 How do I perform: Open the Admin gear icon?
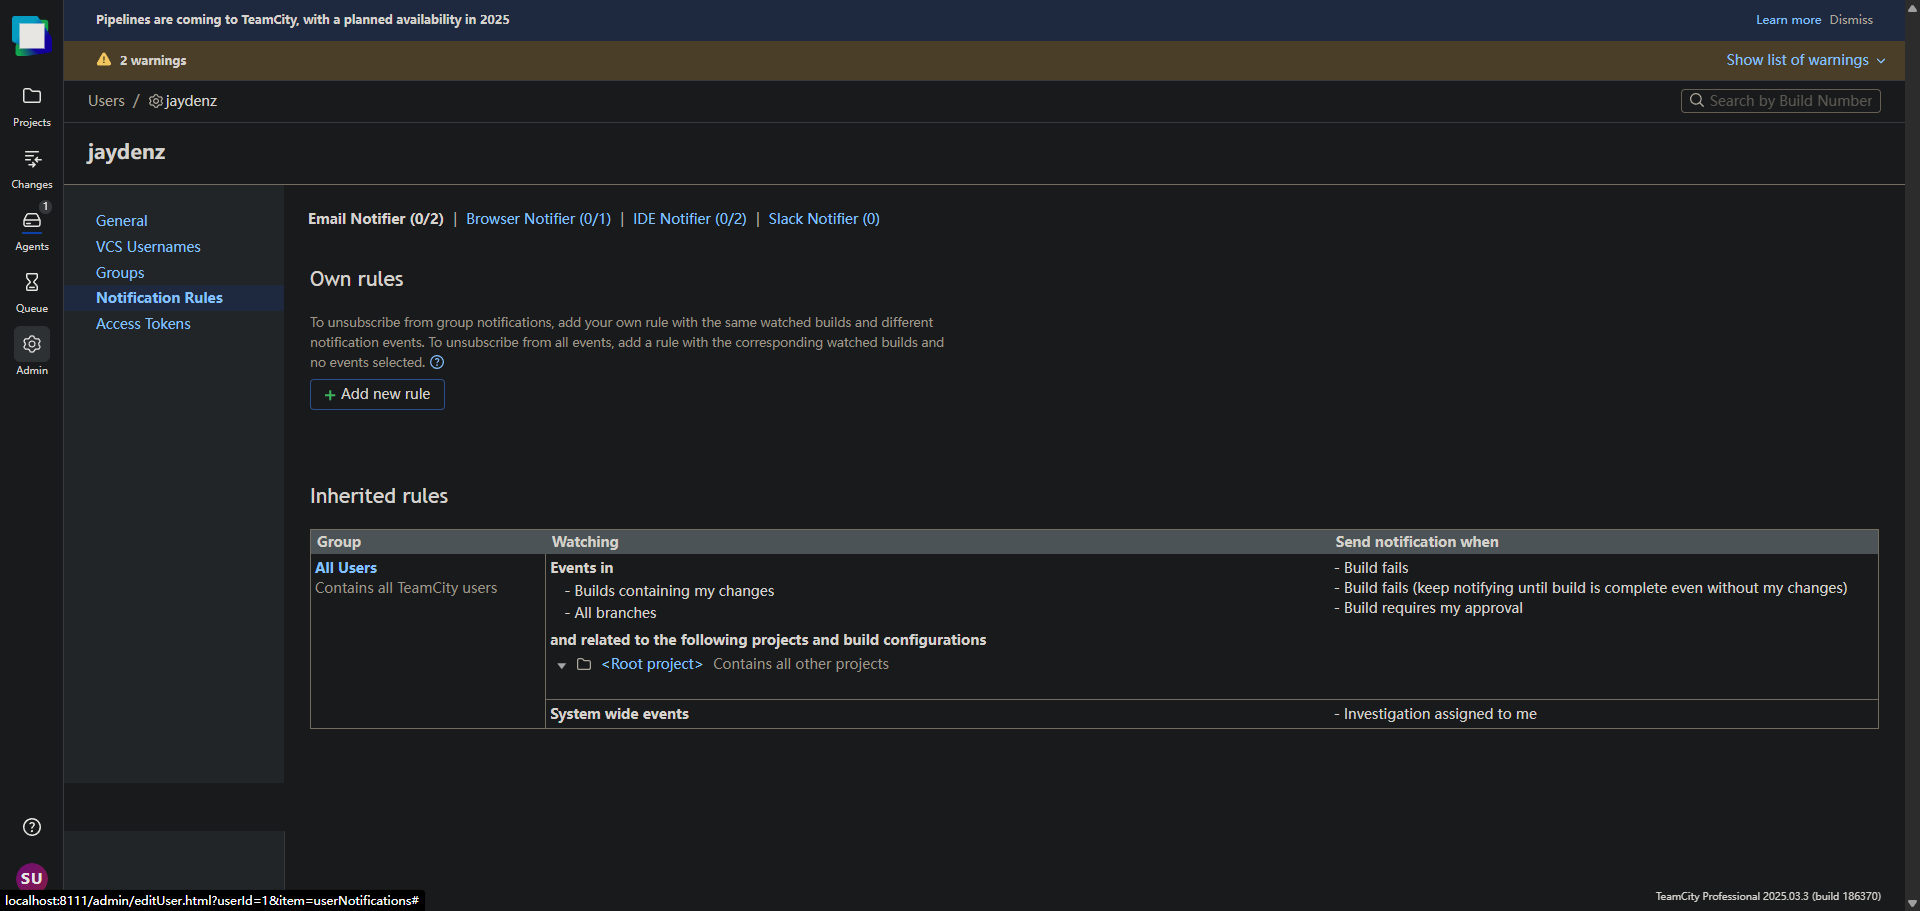click(32, 344)
